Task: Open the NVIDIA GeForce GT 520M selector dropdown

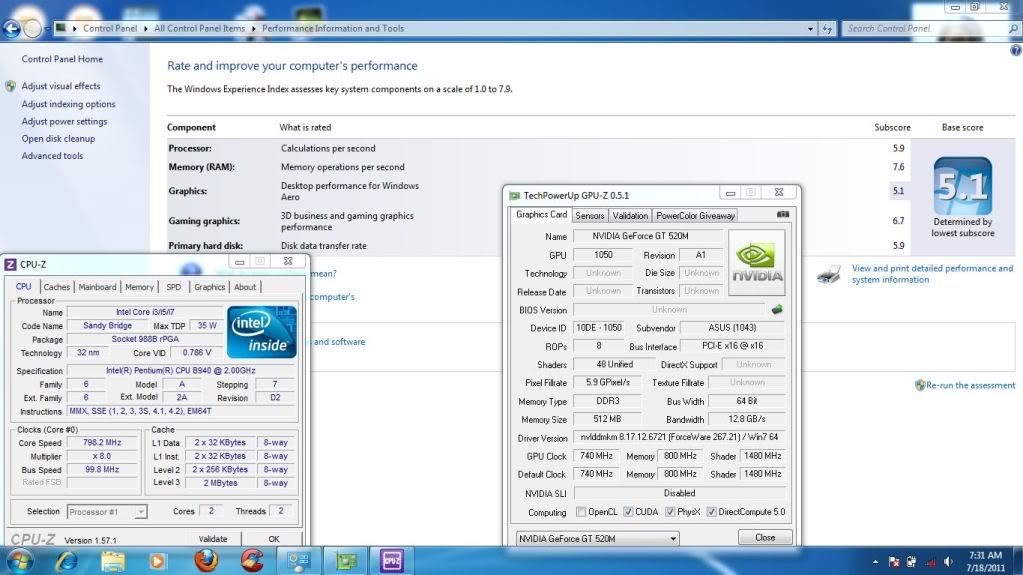Action: tap(597, 538)
